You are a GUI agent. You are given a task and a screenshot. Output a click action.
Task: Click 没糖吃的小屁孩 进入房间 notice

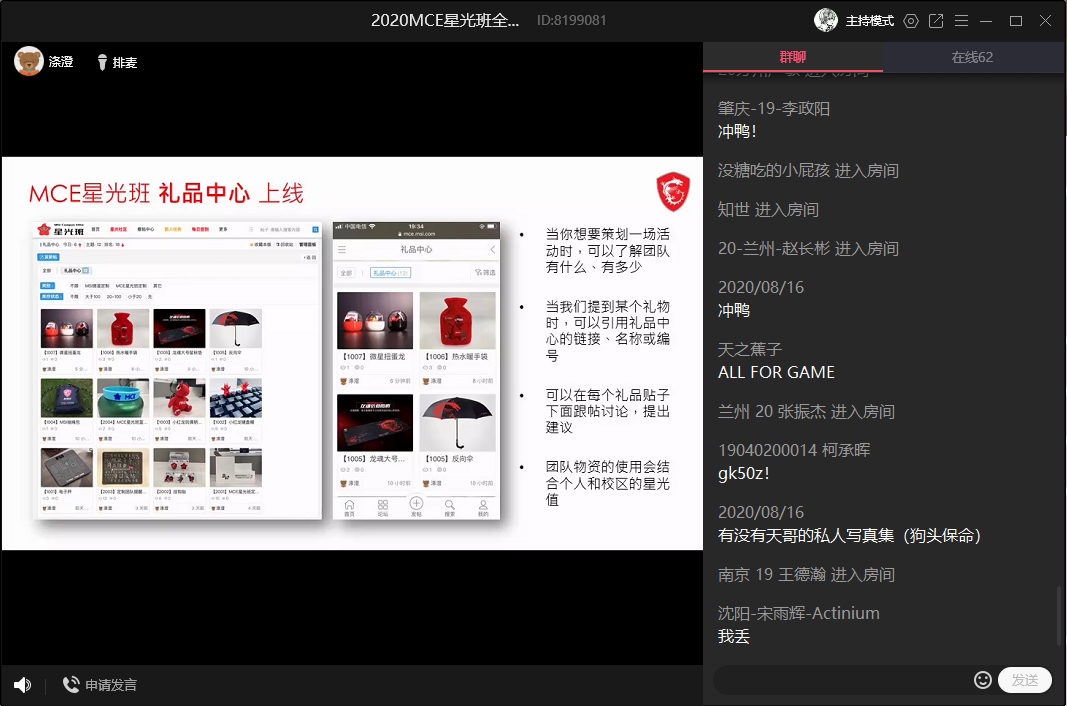(x=808, y=170)
